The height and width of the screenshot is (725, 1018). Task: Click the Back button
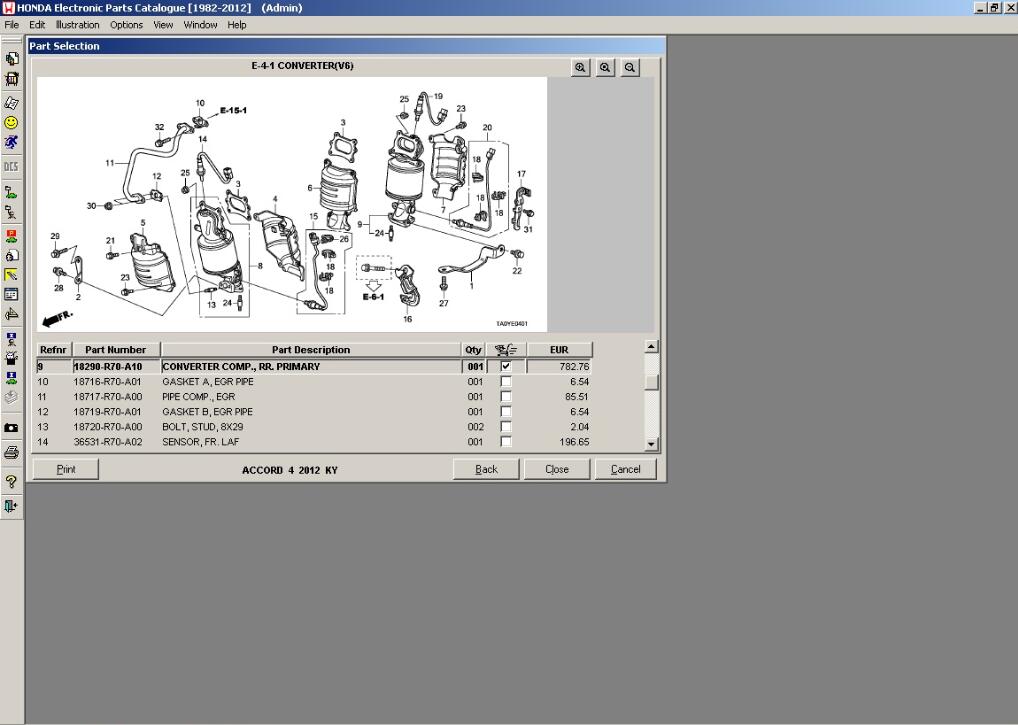click(x=486, y=469)
